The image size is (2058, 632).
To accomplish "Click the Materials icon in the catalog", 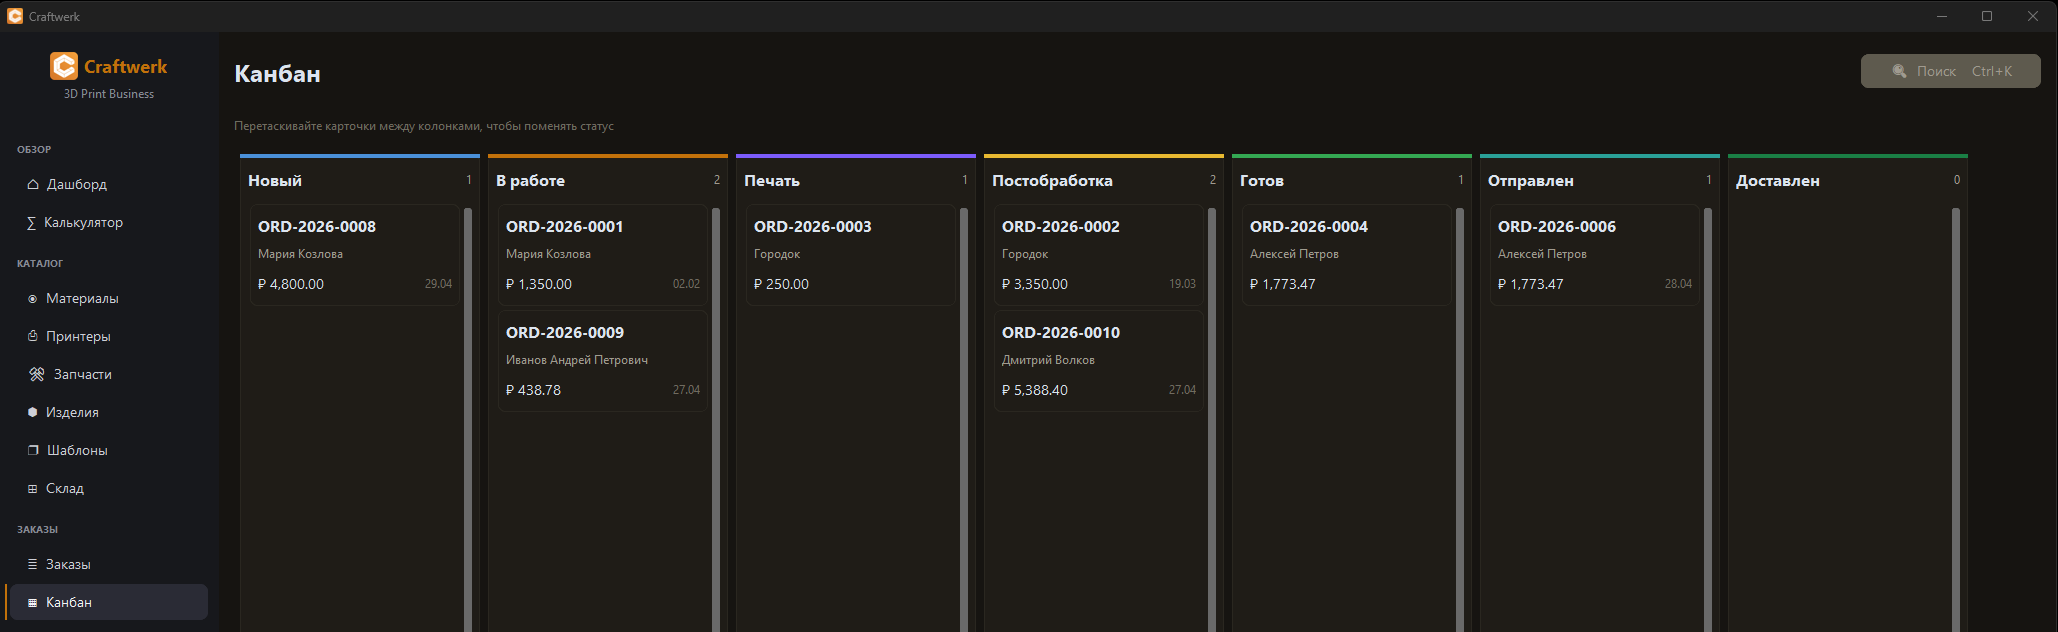I will click(33, 298).
